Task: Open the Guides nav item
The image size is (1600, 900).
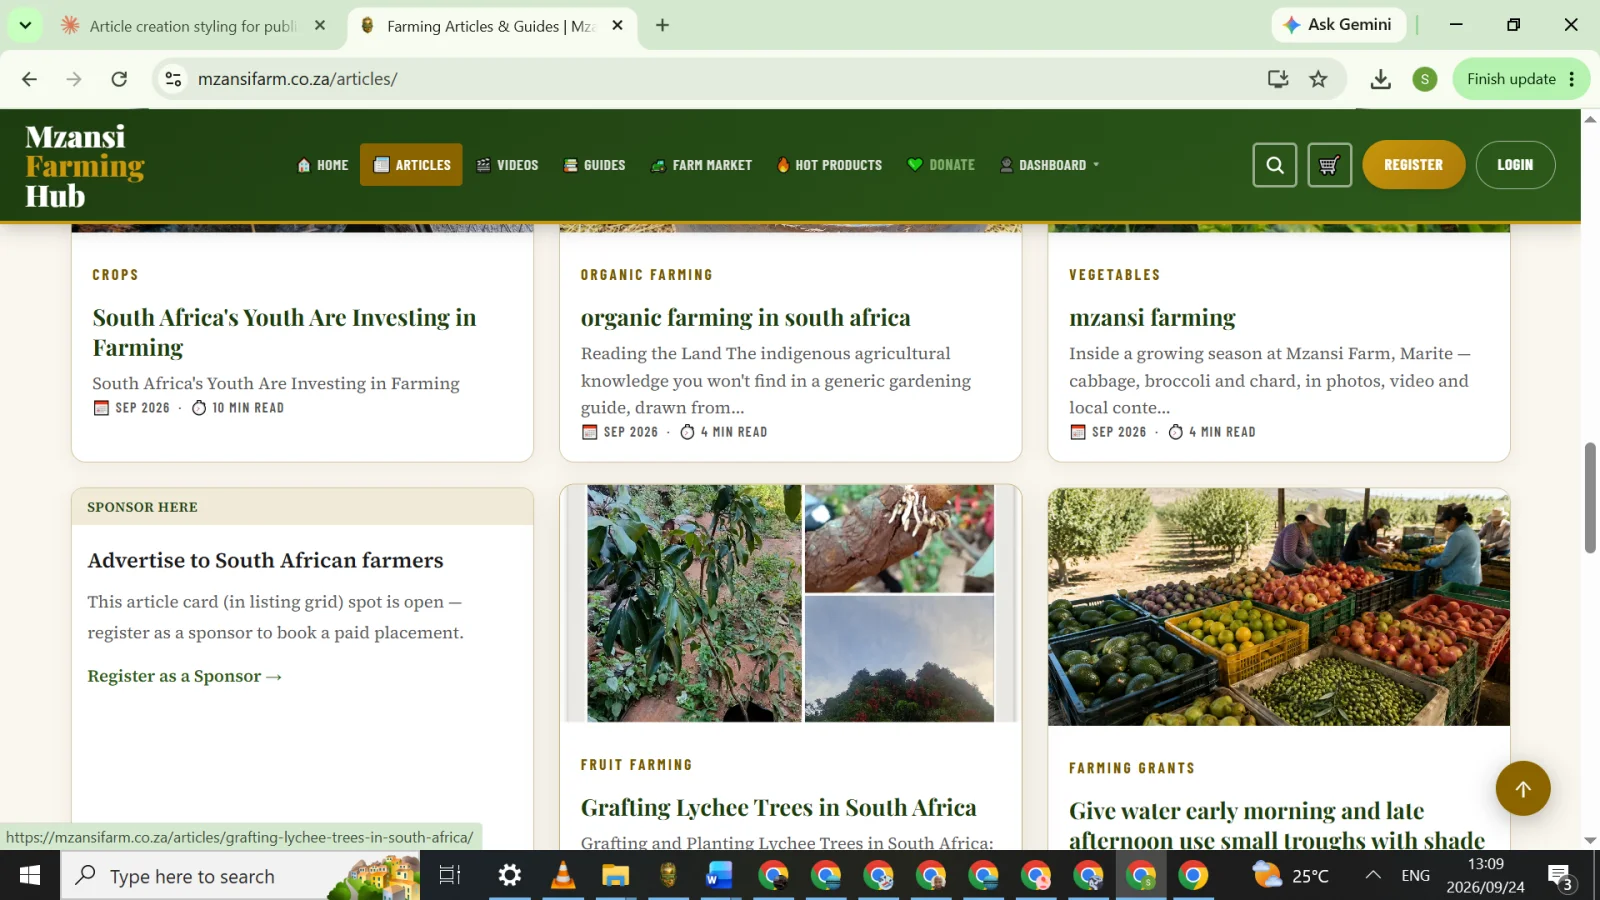Action: pos(594,165)
